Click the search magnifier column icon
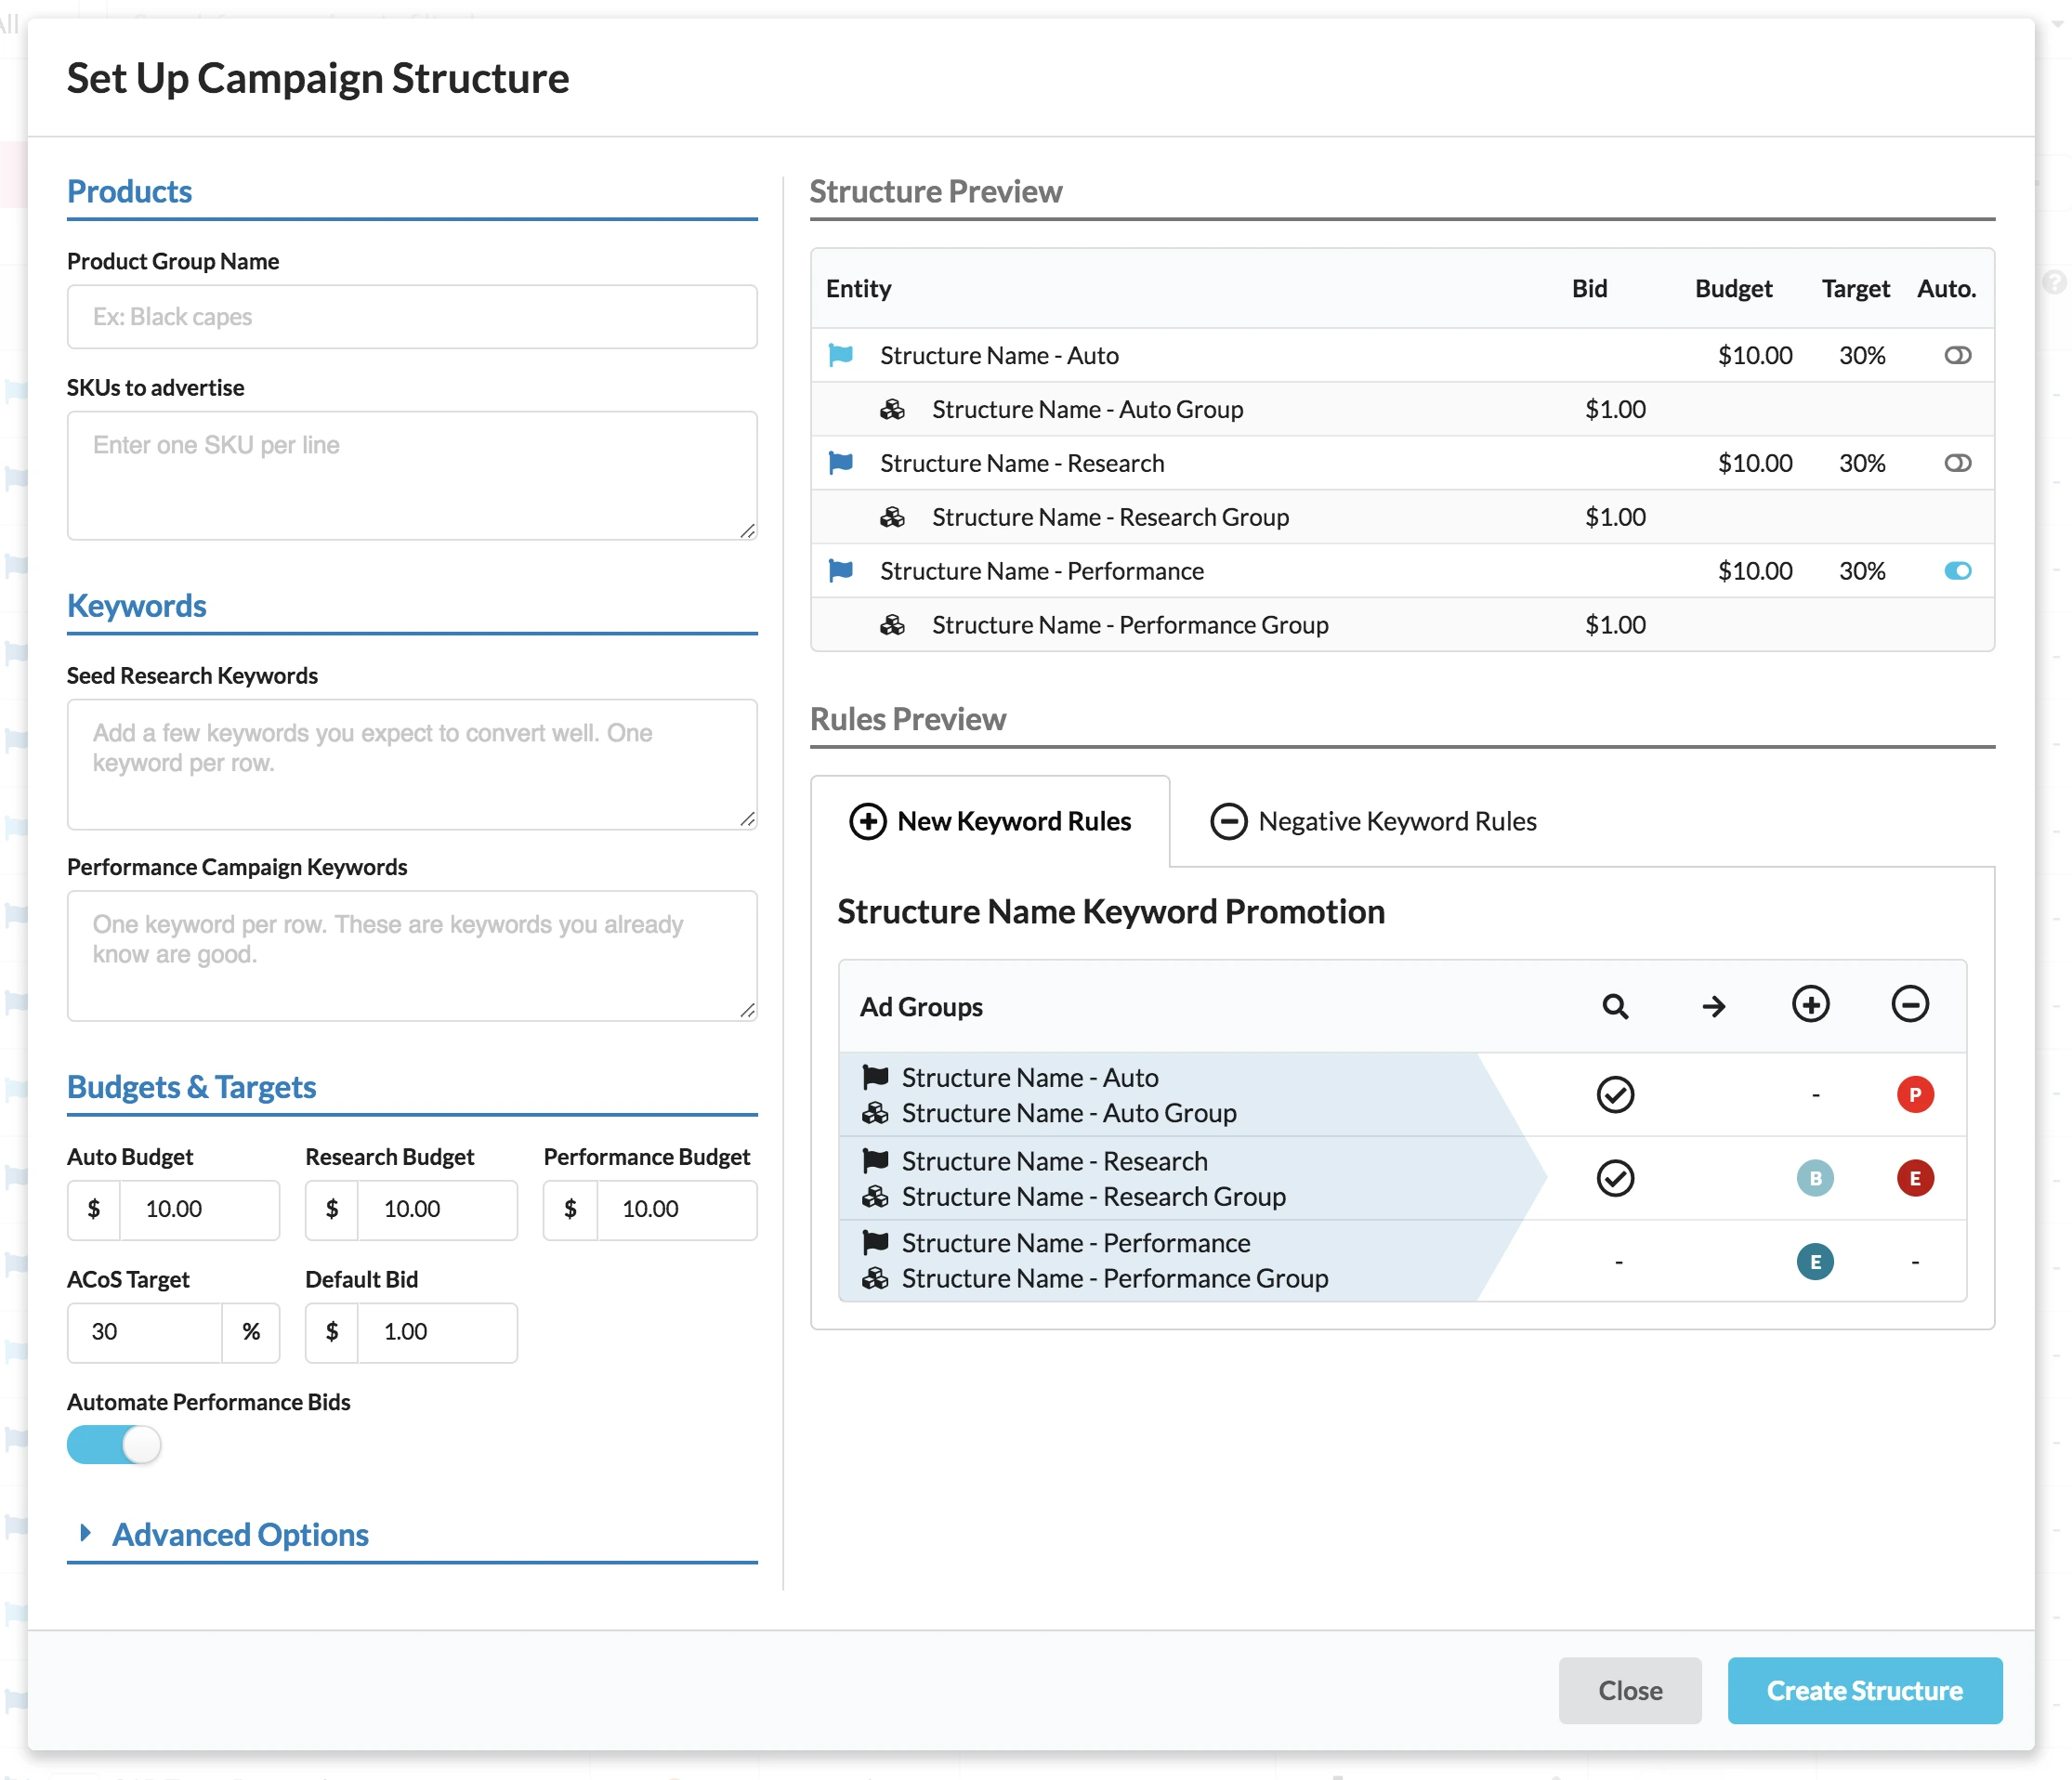Screen dimensions: 2072x1780 tap(1615, 1006)
